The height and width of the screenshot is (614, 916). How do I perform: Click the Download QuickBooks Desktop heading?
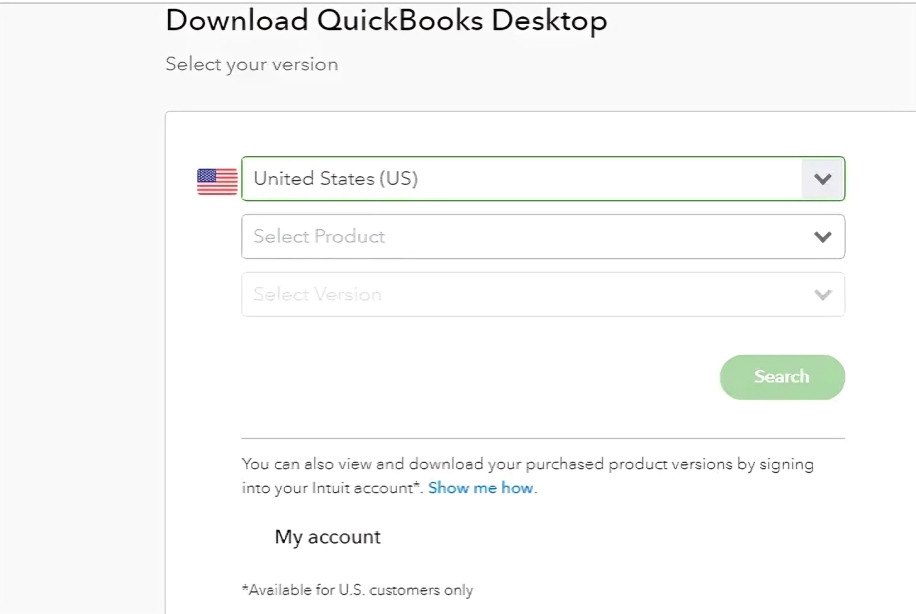(x=386, y=20)
